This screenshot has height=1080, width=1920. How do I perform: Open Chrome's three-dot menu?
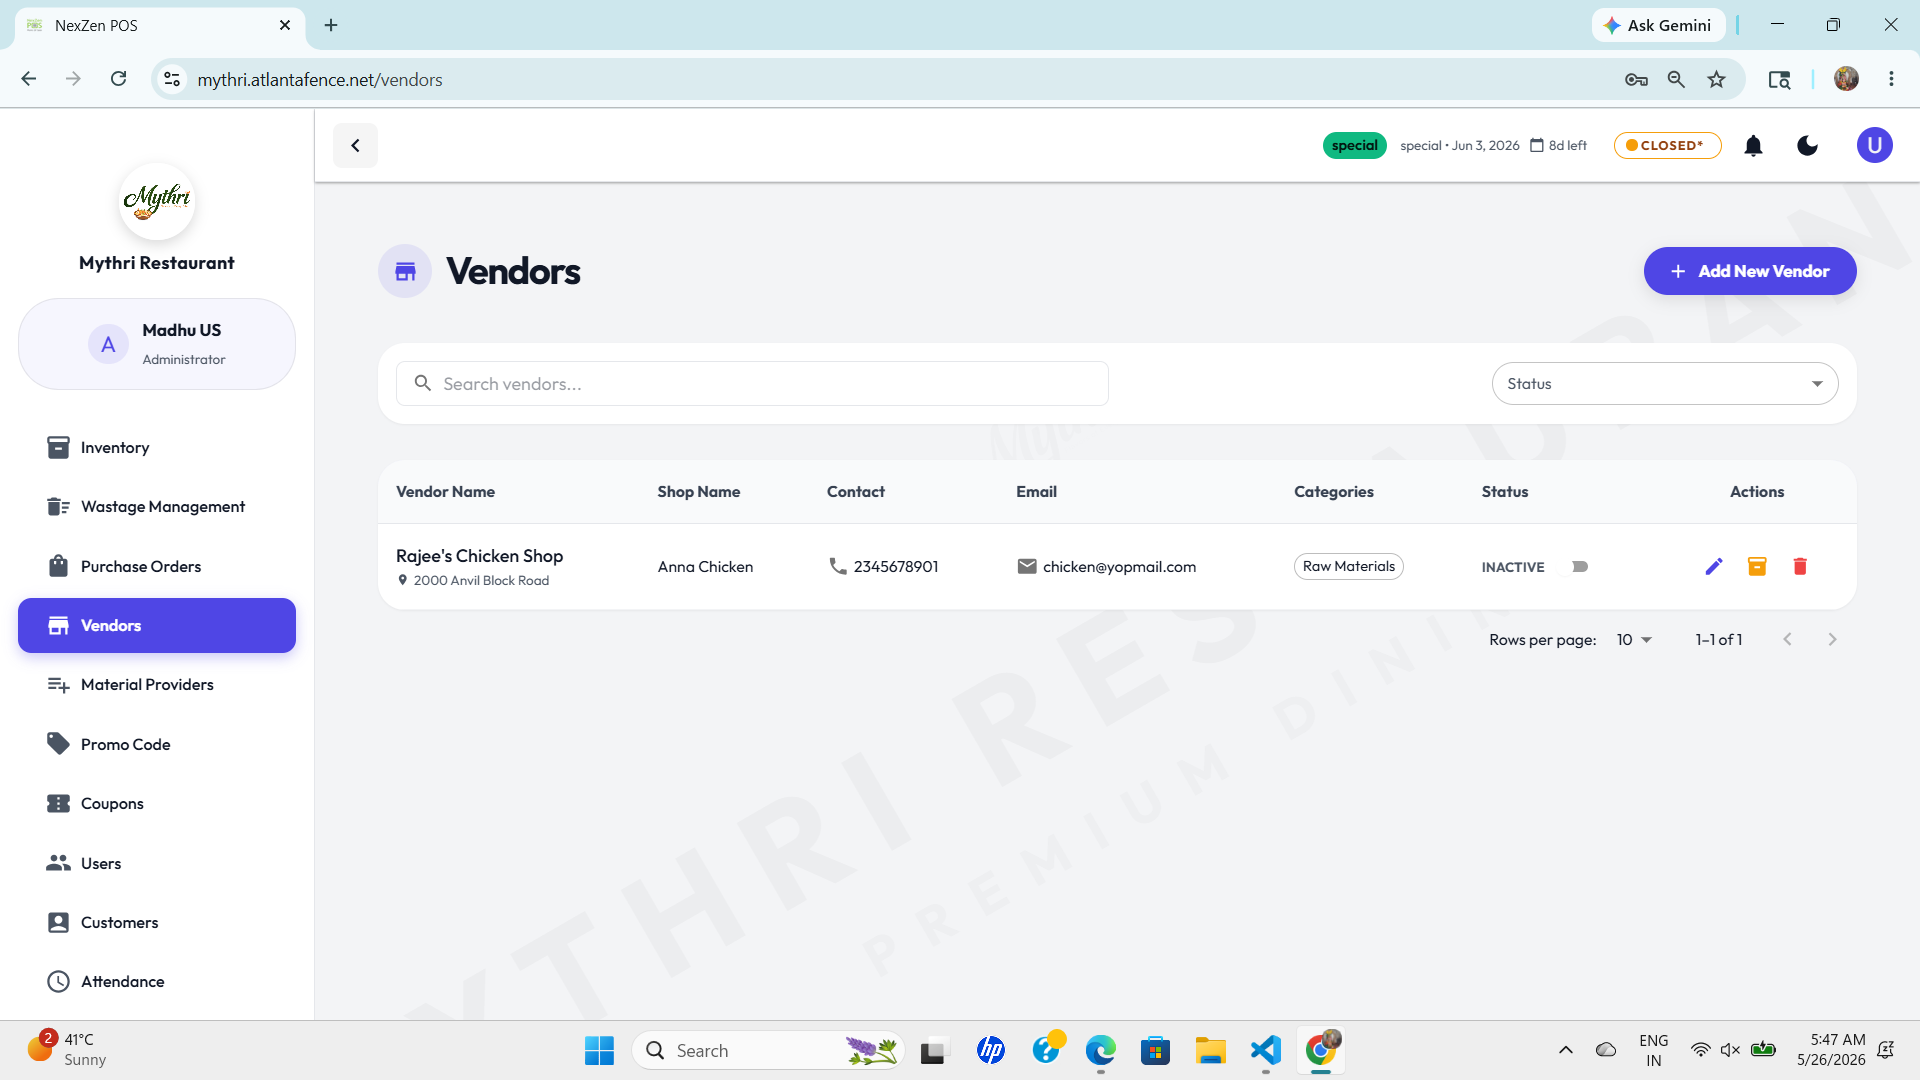point(1891,79)
